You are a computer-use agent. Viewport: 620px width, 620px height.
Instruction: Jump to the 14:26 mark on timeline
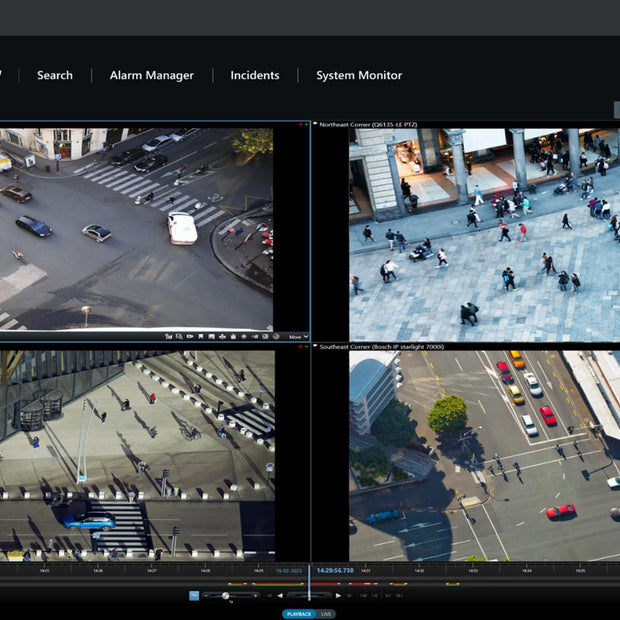(98, 571)
